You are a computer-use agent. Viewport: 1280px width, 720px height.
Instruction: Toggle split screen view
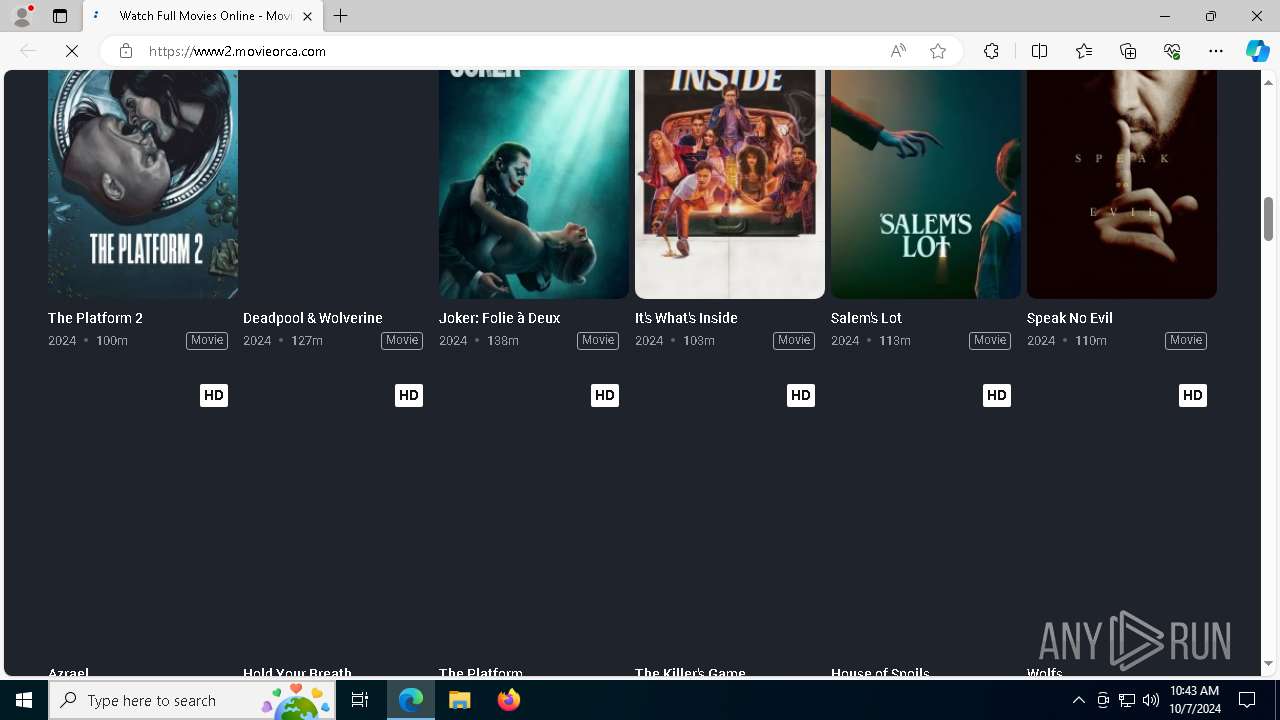pos(1039,51)
